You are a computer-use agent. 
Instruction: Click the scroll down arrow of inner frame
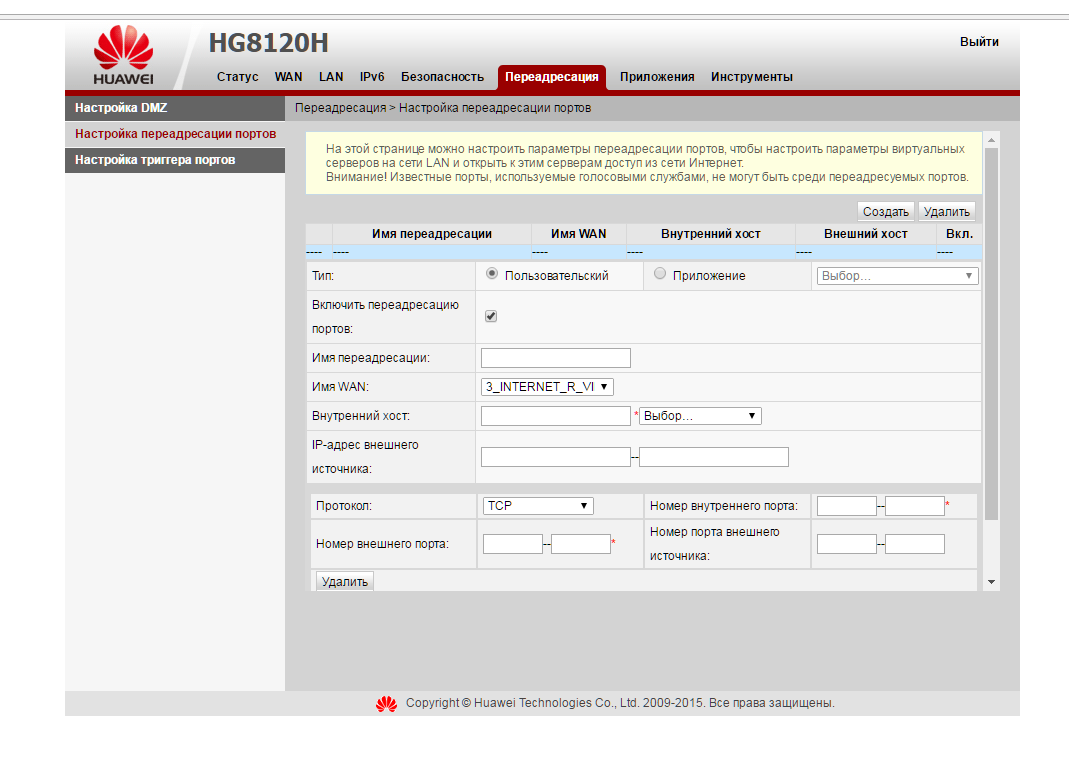(x=992, y=582)
